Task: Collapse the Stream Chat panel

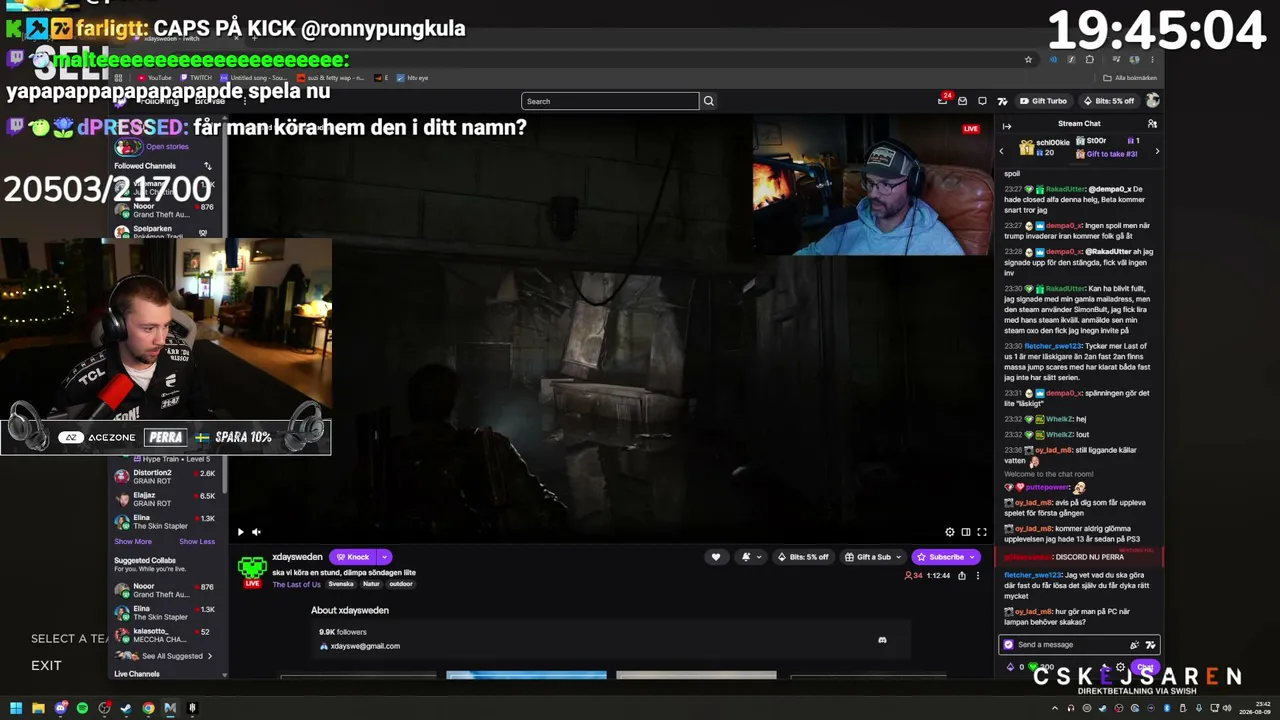Action: click(x=1007, y=125)
